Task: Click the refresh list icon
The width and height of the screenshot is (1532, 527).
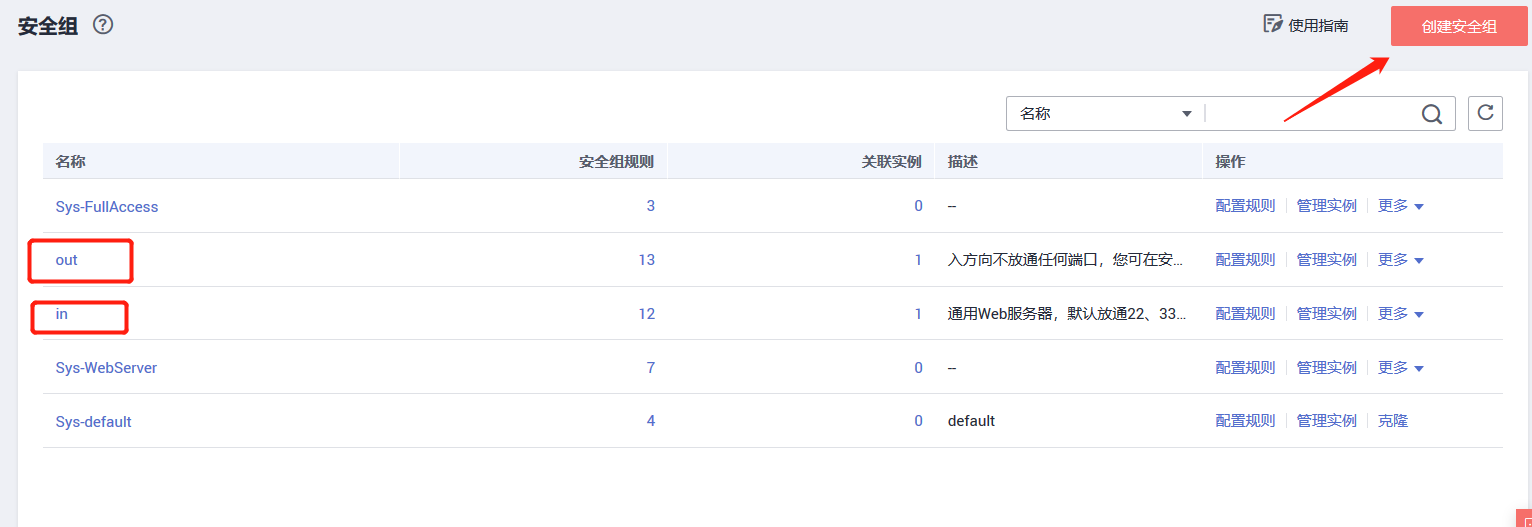Action: click(x=1485, y=113)
